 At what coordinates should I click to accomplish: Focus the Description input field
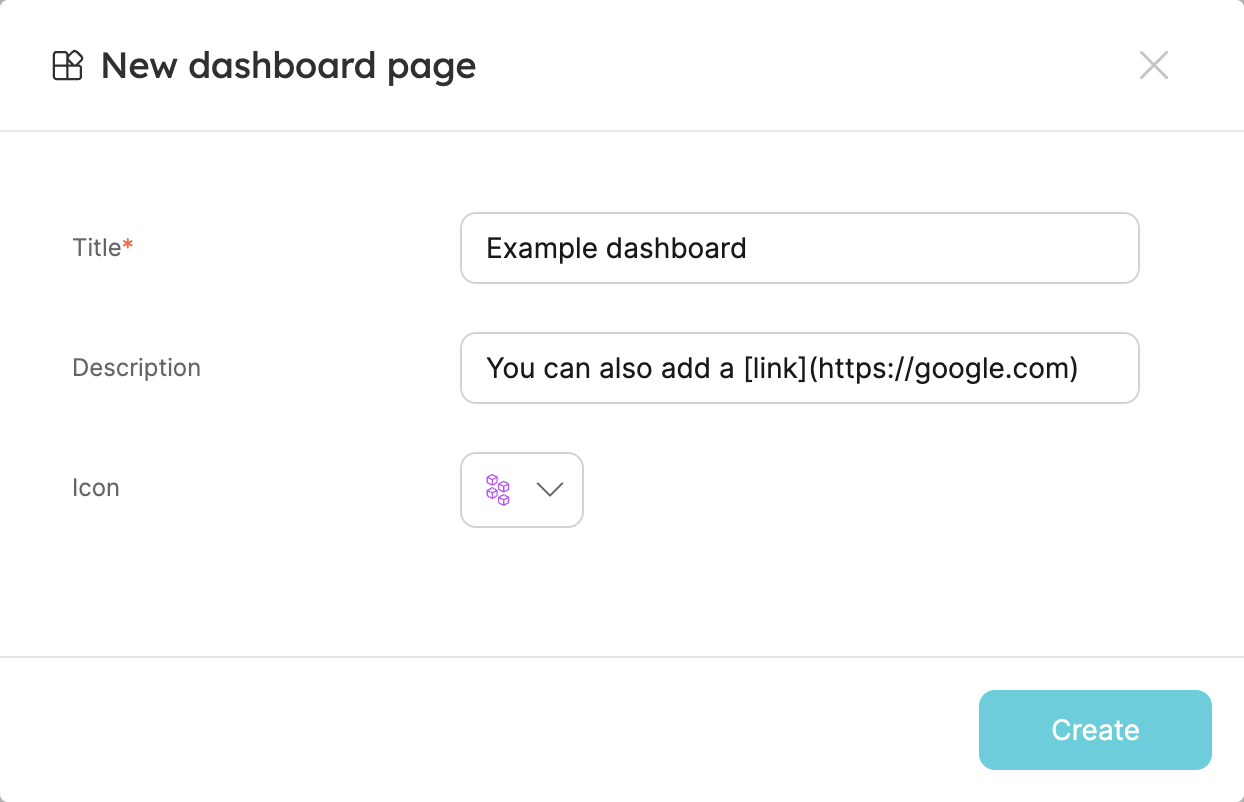(799, 368)
